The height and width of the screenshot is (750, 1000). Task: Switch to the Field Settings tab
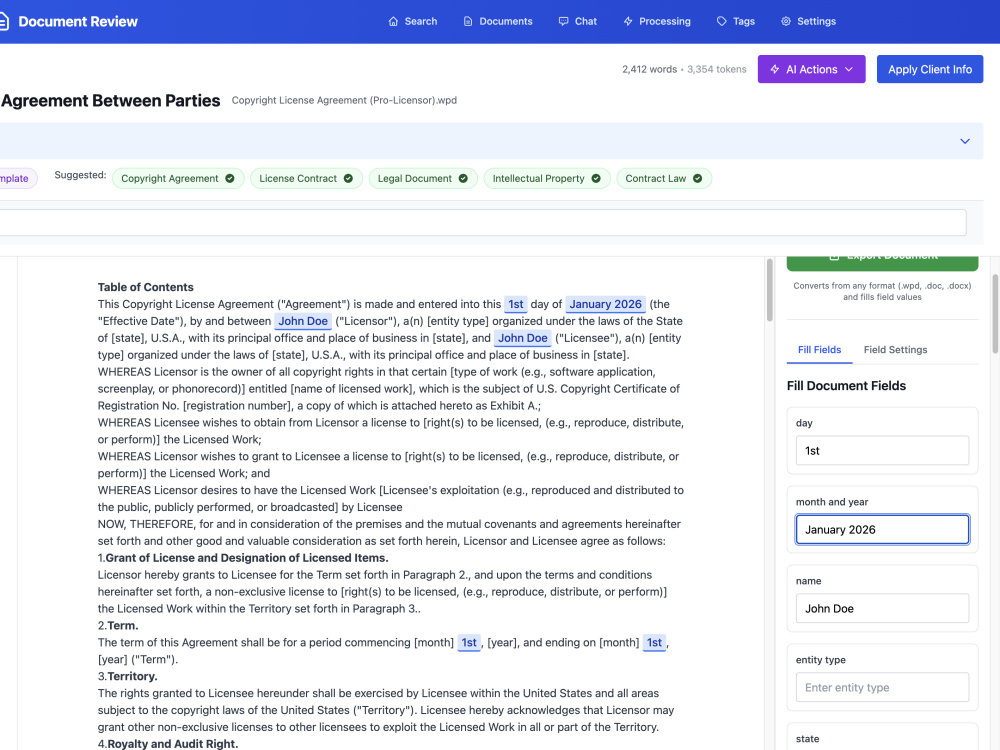(x=895, y=349)
